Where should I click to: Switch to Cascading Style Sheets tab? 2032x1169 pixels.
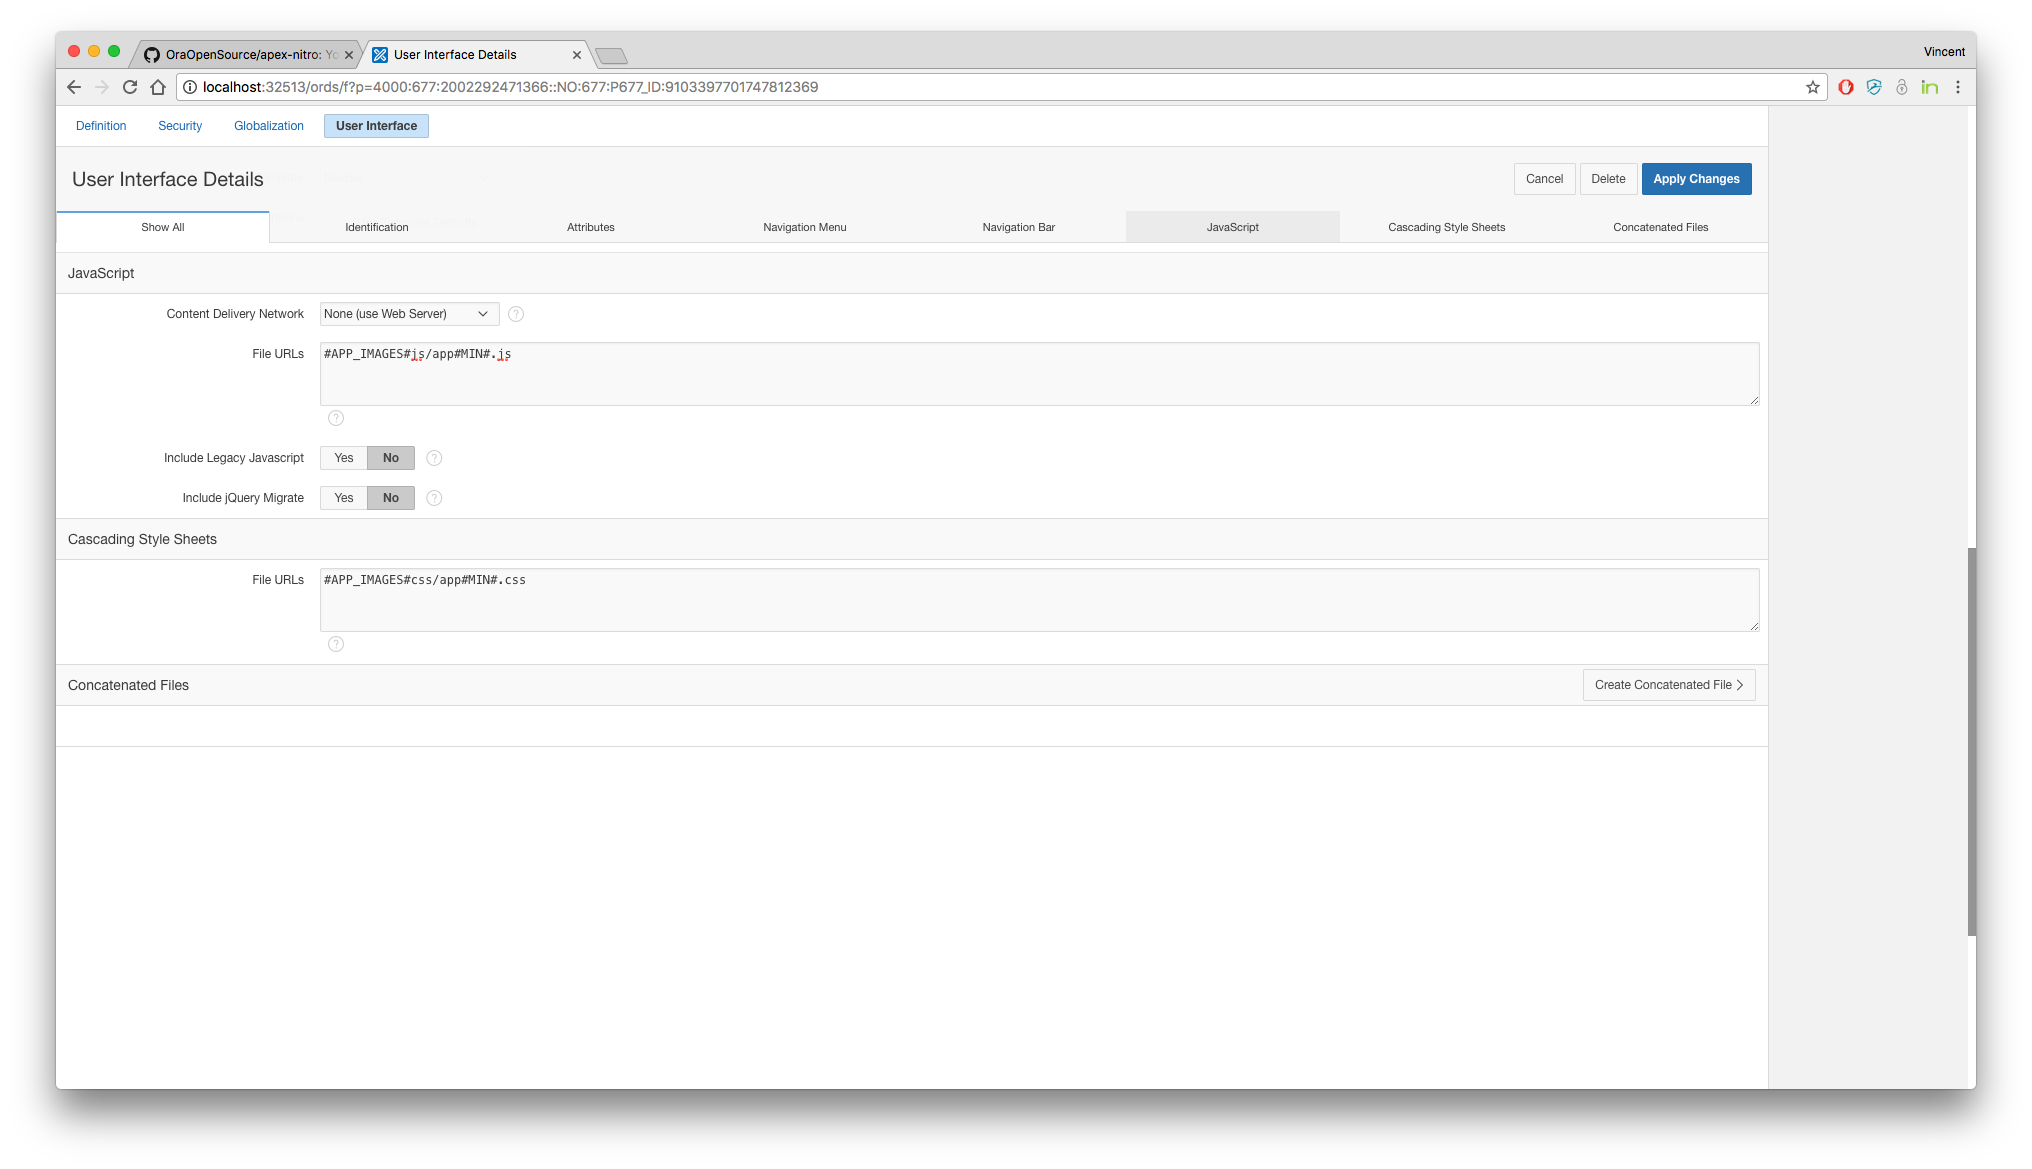click(1446, 227)
